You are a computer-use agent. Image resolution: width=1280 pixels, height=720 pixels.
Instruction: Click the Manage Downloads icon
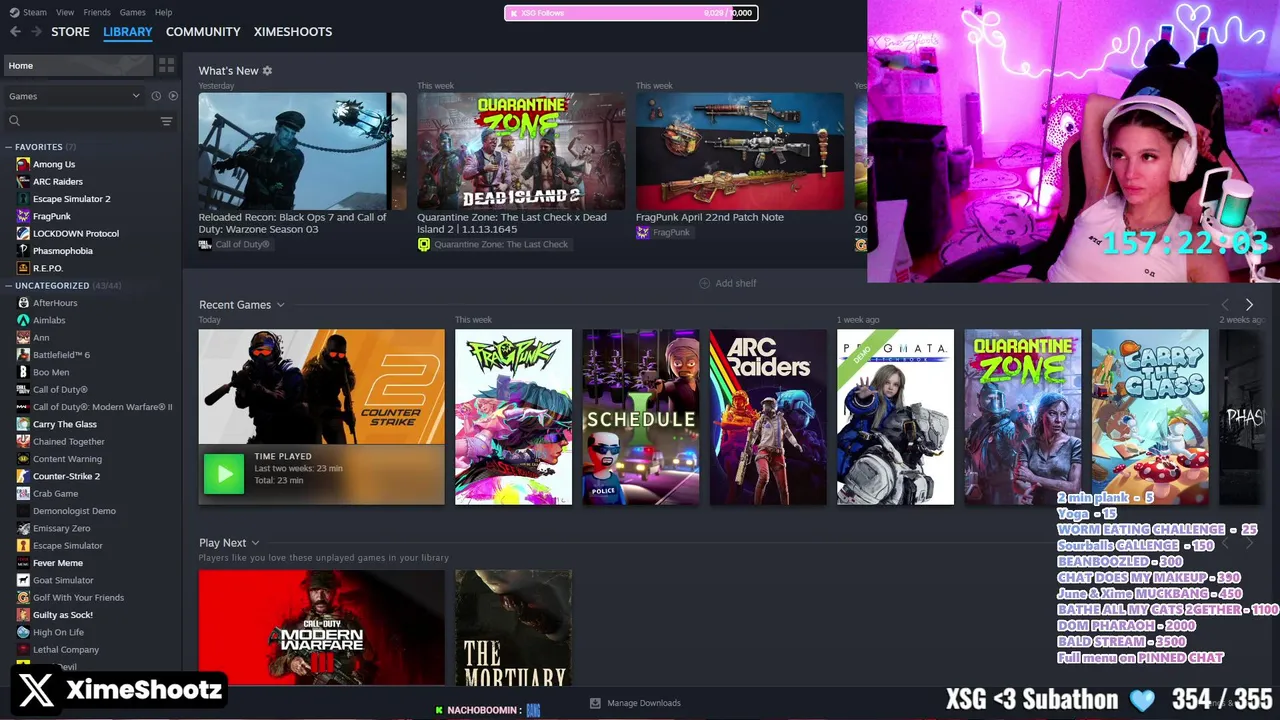tap(595, 703)
